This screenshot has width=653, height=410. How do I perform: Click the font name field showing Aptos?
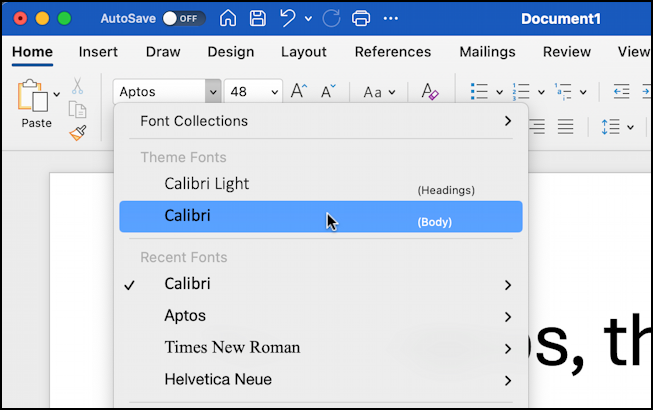pyautogui.click(x=159, y=92)
